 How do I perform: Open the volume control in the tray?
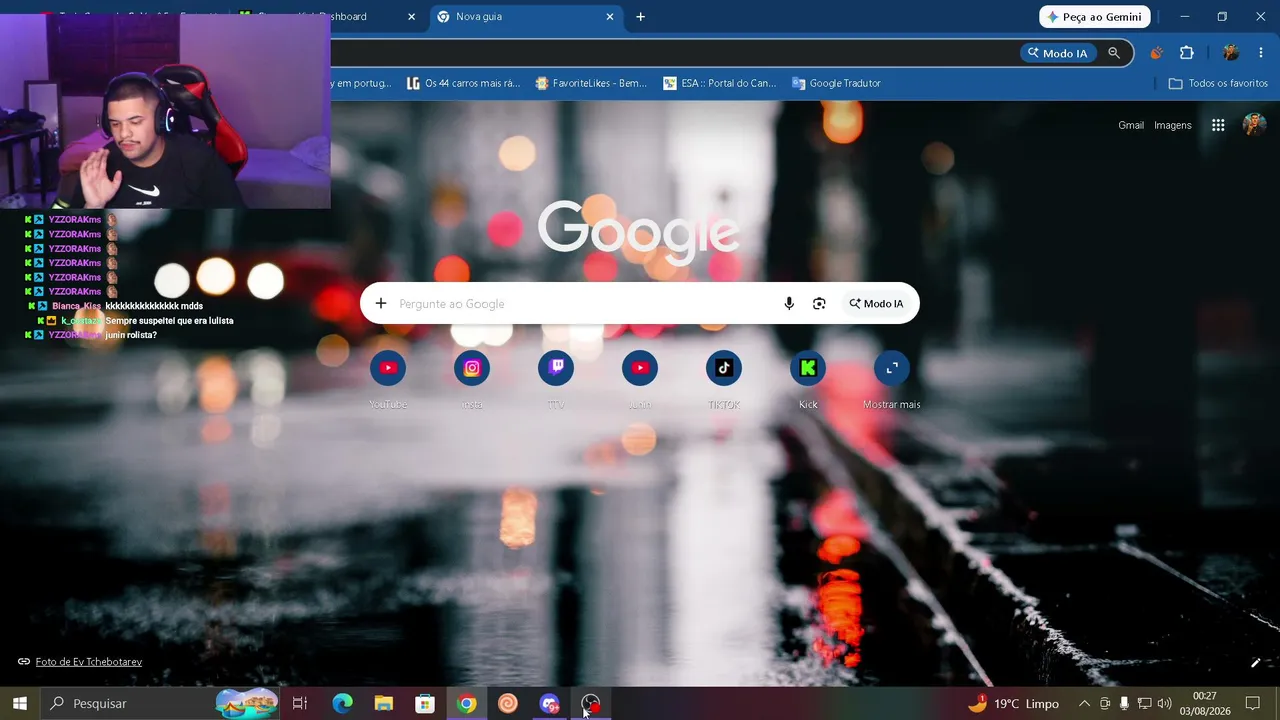1164,704
